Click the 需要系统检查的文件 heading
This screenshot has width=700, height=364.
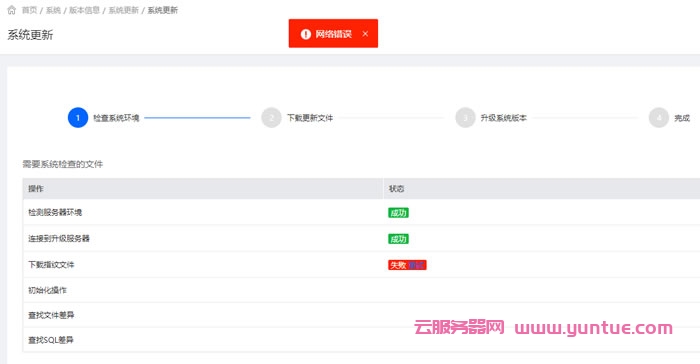(x=62, y=164)
